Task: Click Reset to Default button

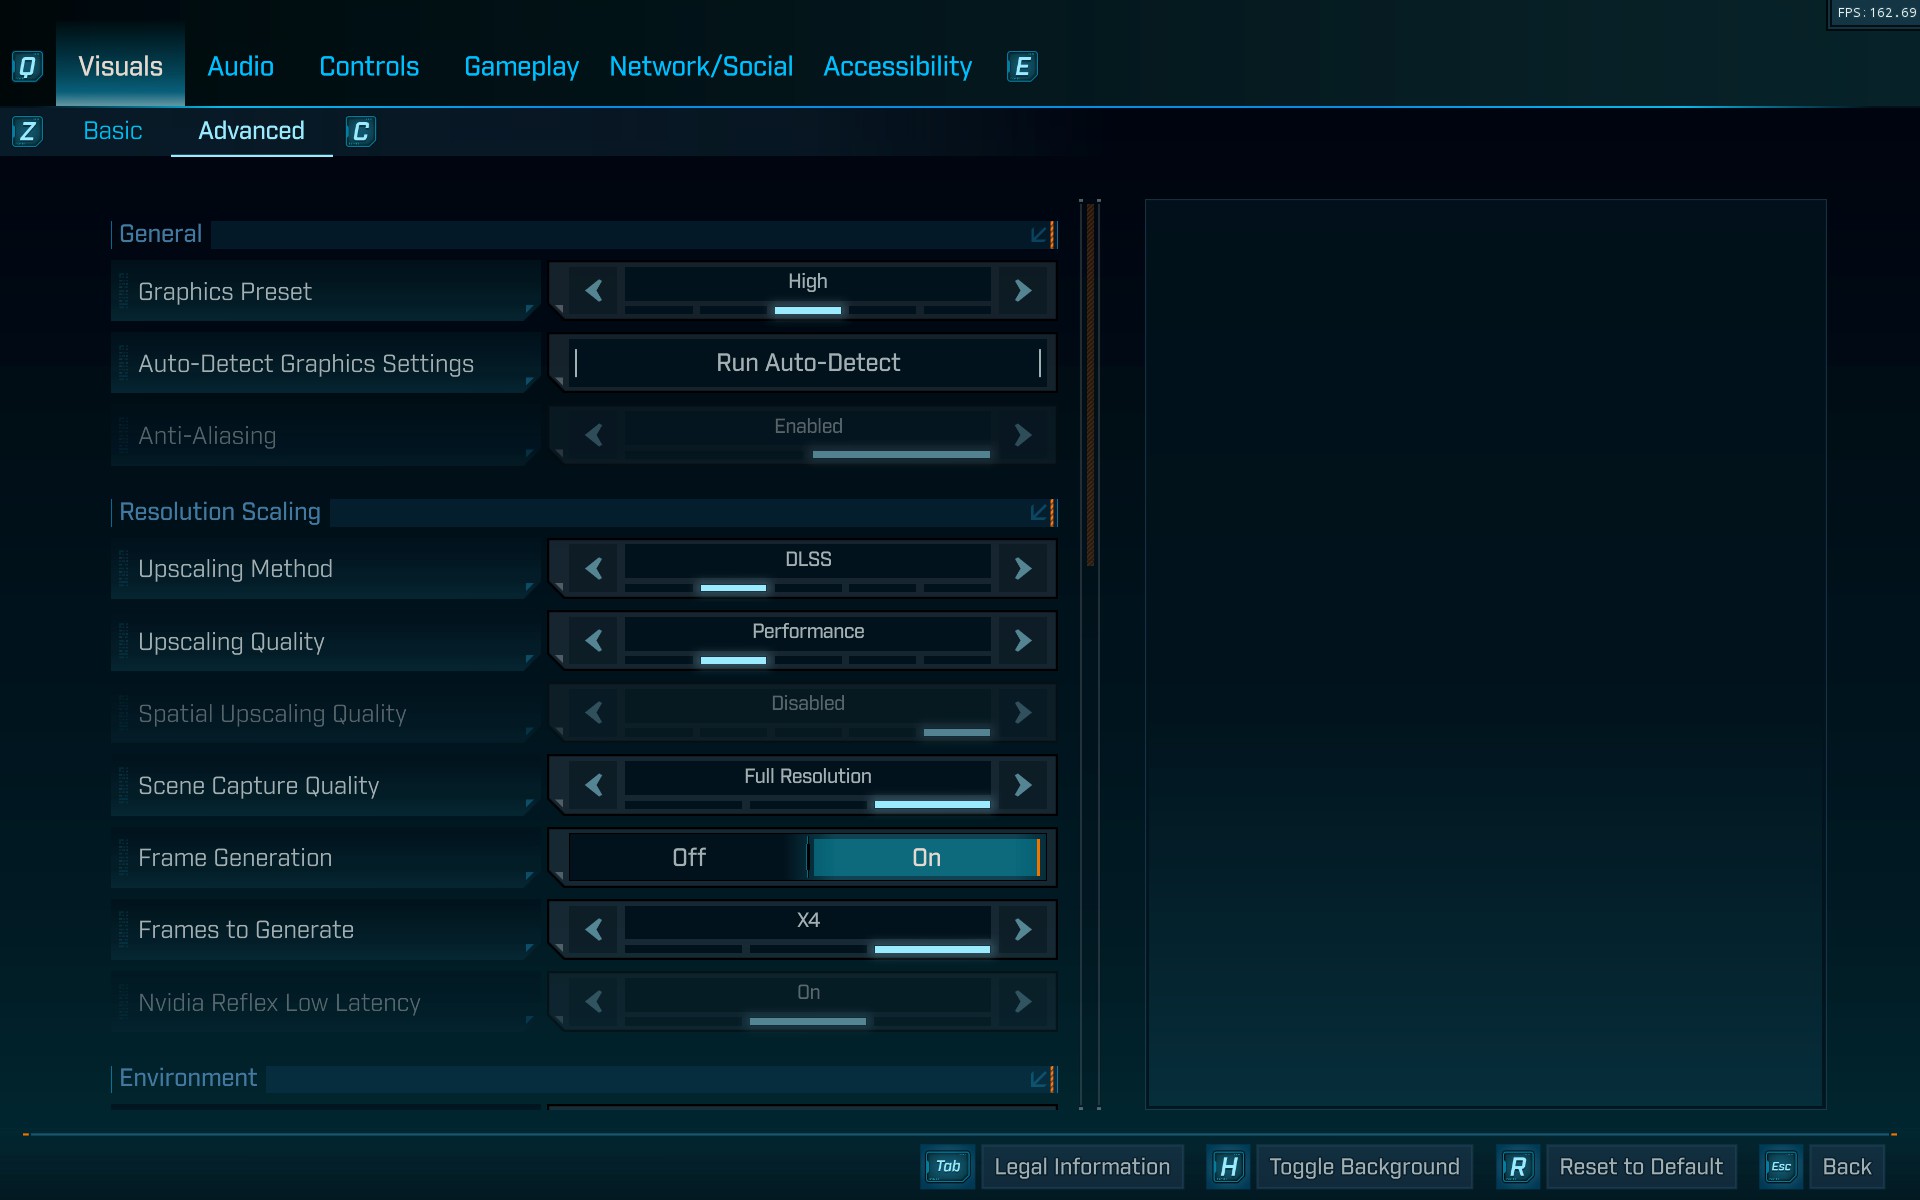Action: (x=1640, y=1167)
